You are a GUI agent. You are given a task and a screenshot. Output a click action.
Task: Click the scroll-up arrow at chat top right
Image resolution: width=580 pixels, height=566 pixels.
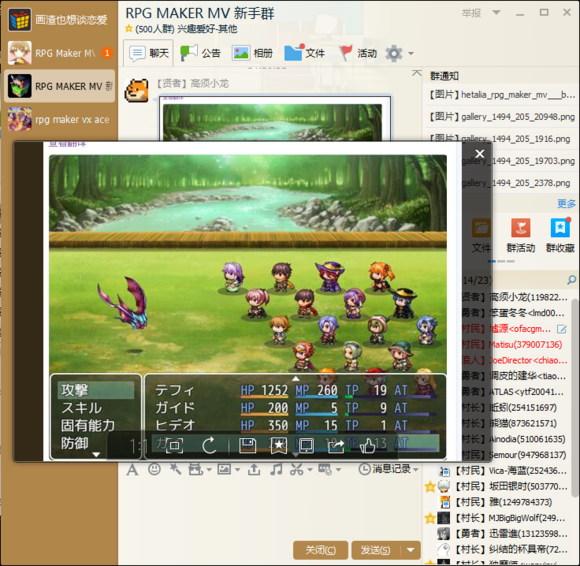point(417,73)
